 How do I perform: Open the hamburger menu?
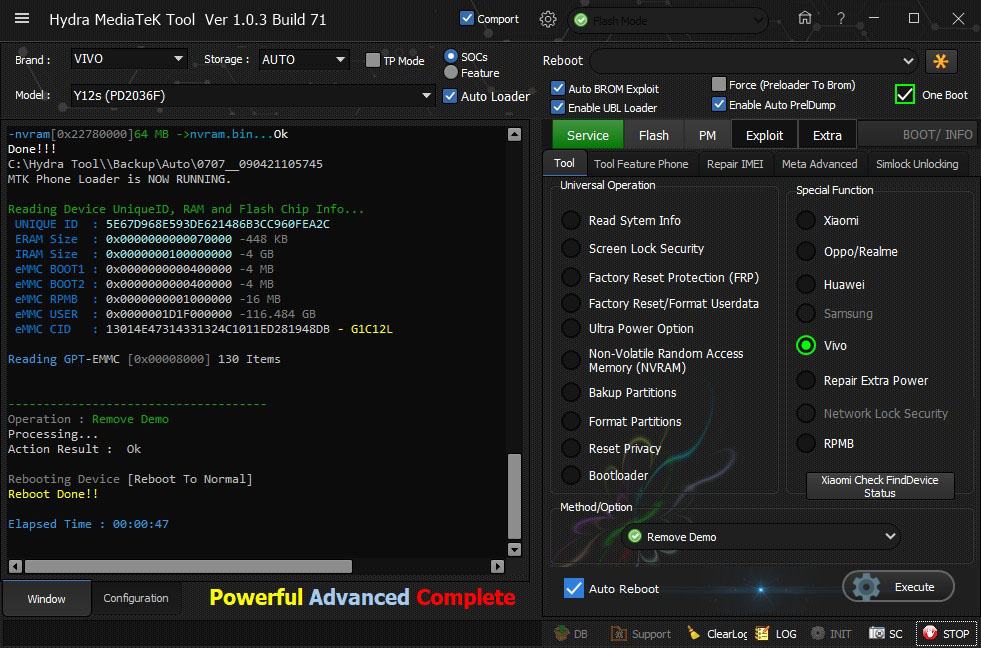tap(22, 18)
